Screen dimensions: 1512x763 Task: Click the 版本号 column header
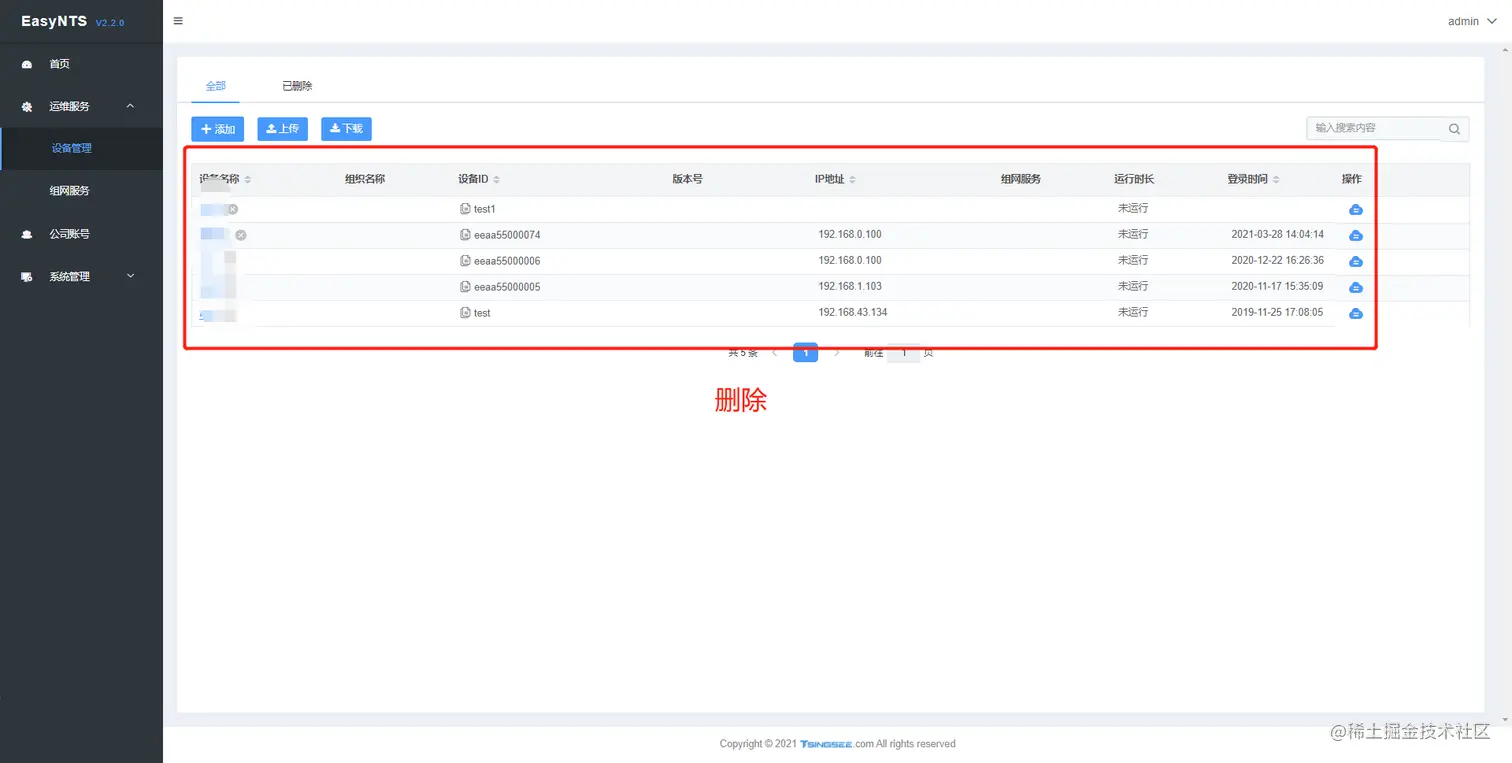coord(687,179)
